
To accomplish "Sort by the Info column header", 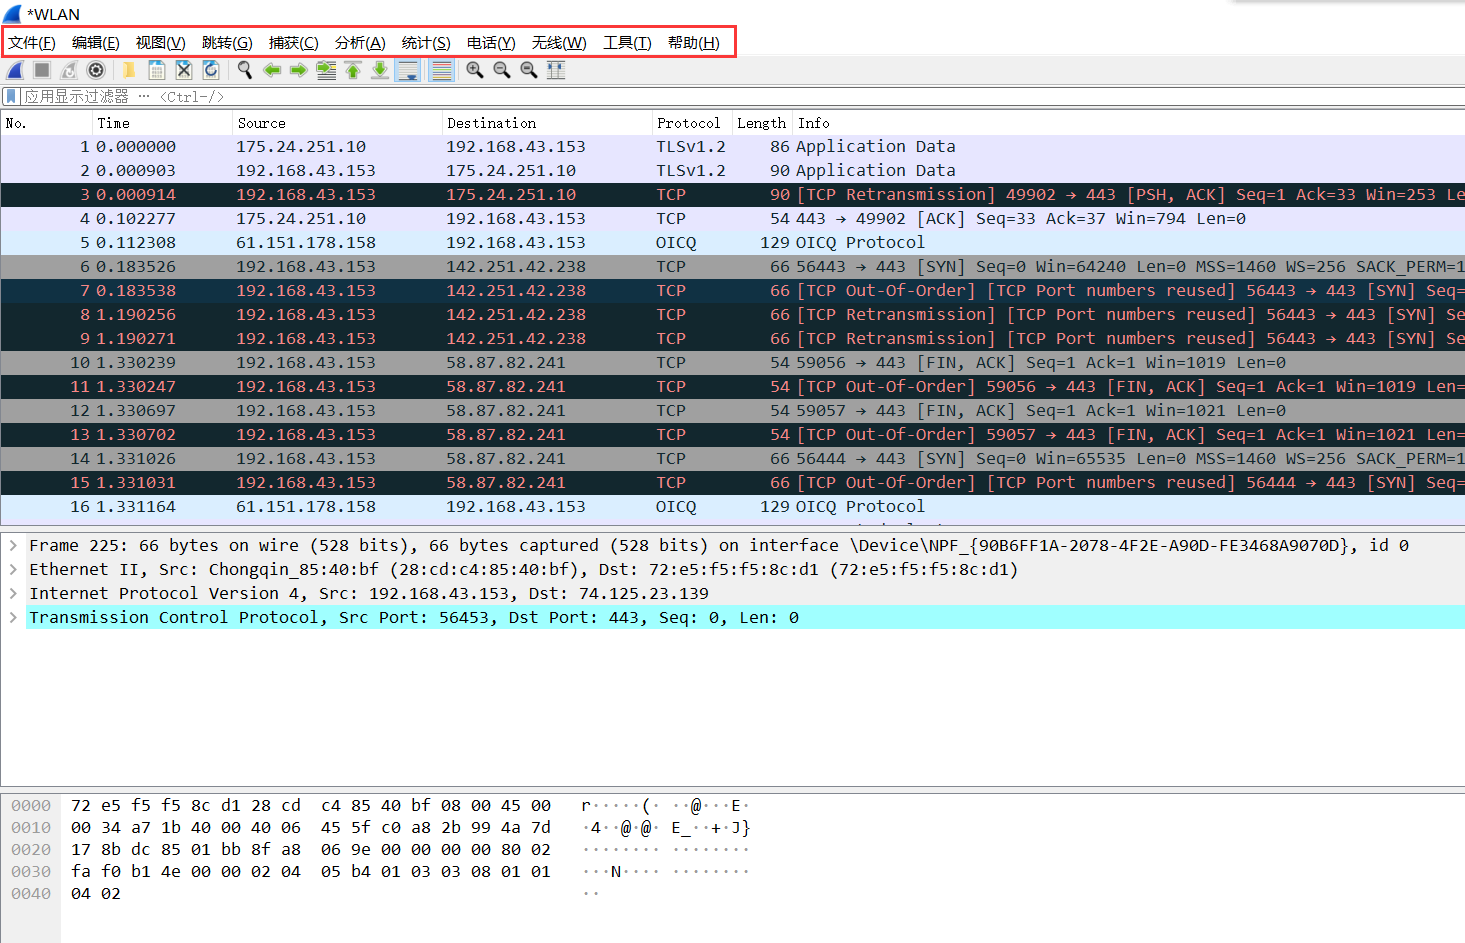I will (x=1129, y=123).
